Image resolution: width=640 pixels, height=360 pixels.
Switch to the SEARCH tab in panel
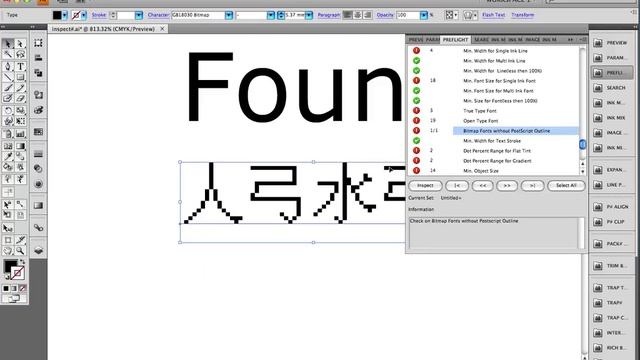pyautogui.click(x=481, y=40)
